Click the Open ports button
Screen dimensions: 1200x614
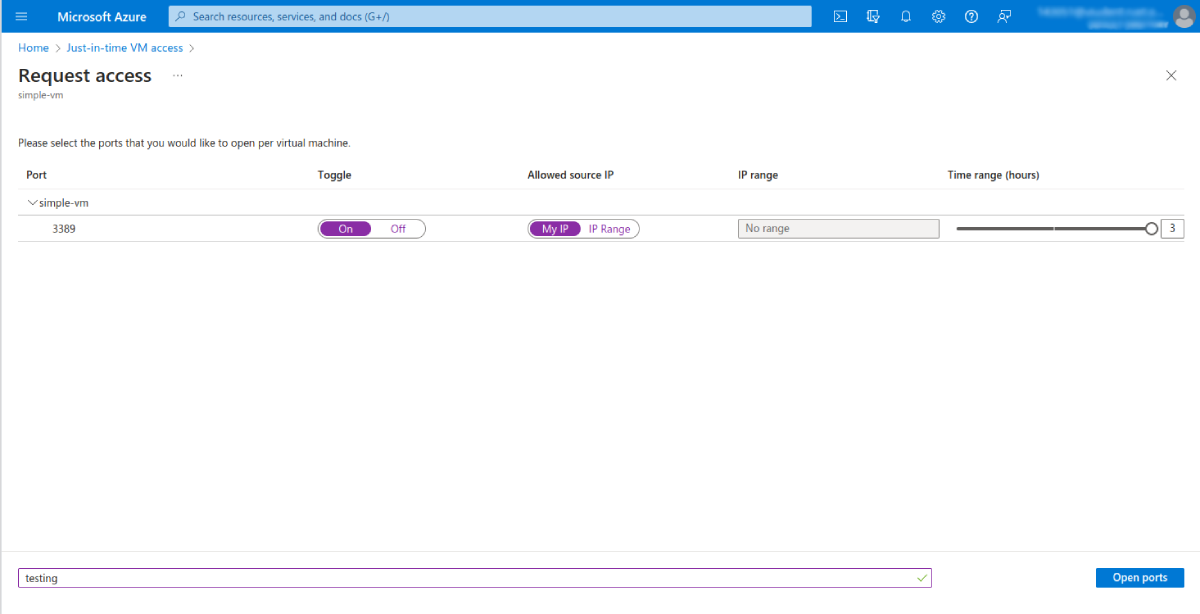(1139, 578)
